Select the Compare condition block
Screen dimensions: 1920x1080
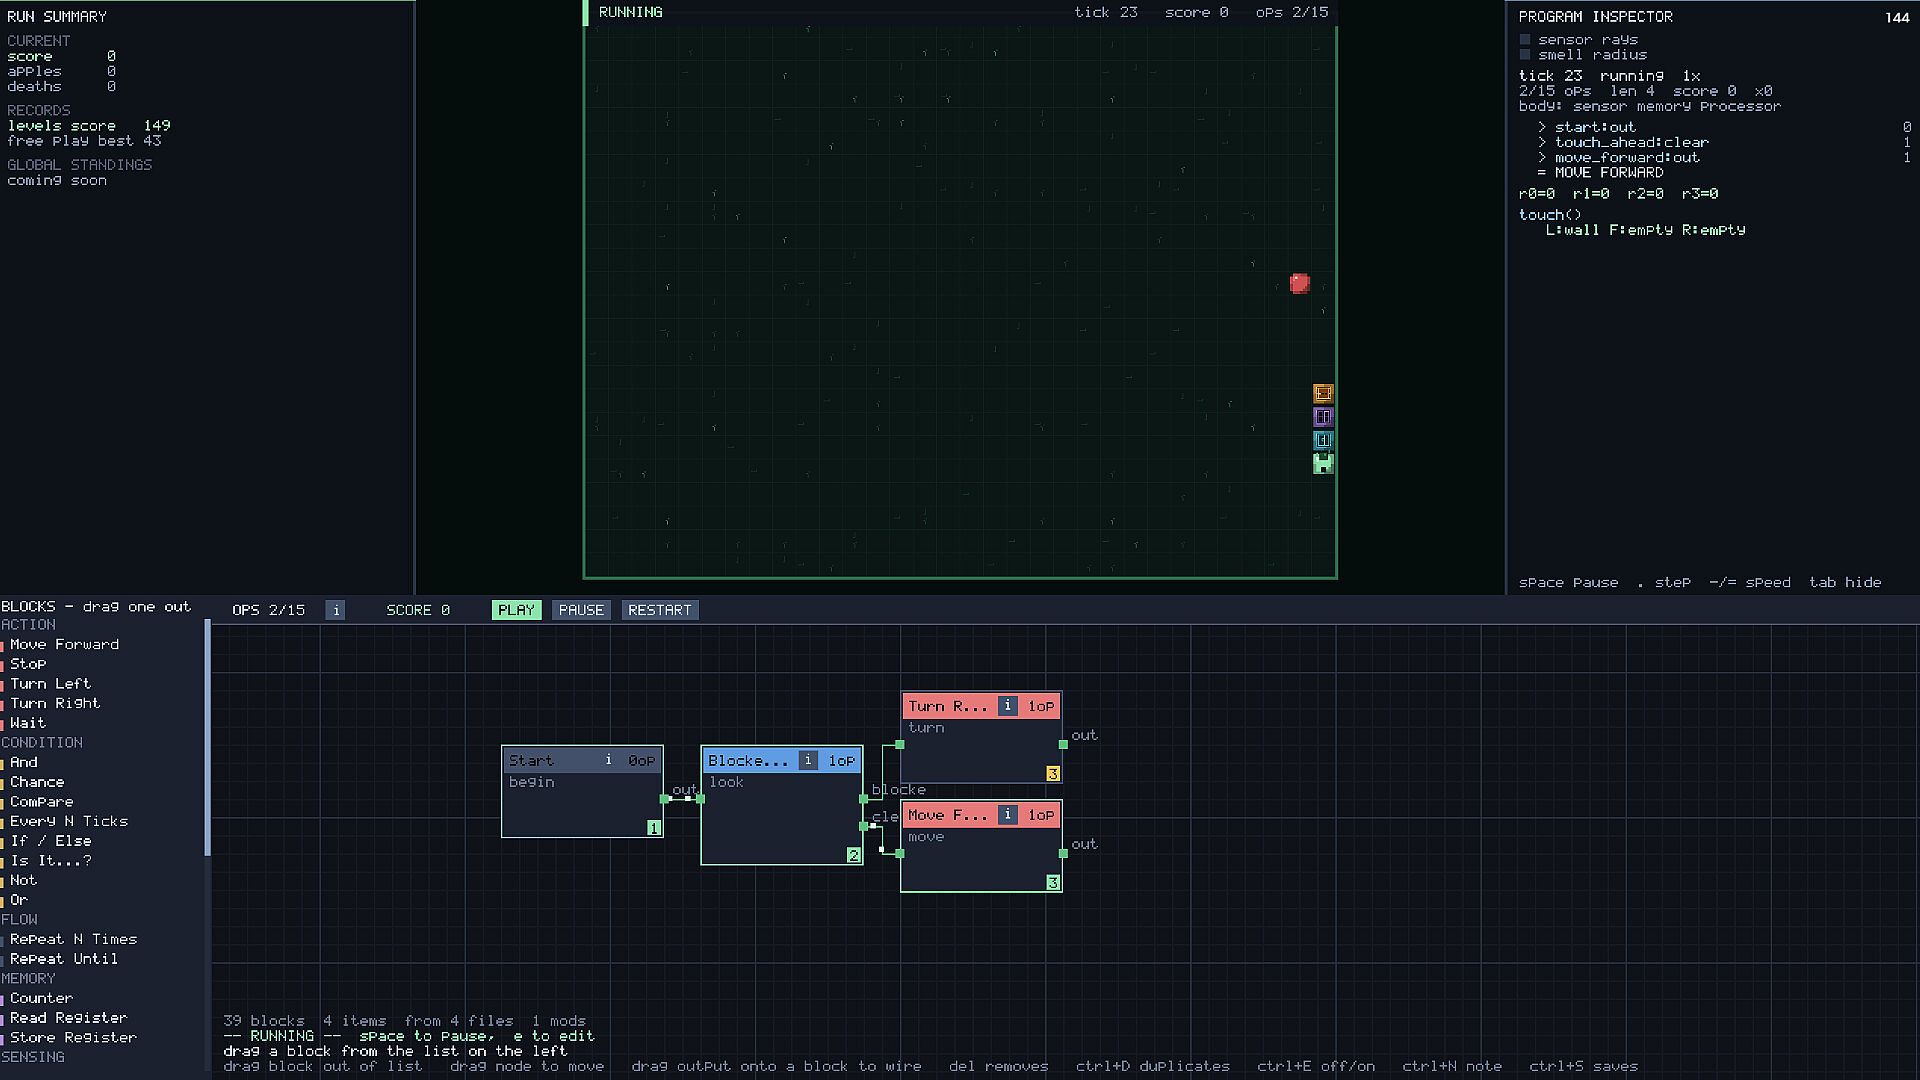[x=41, y=802]
